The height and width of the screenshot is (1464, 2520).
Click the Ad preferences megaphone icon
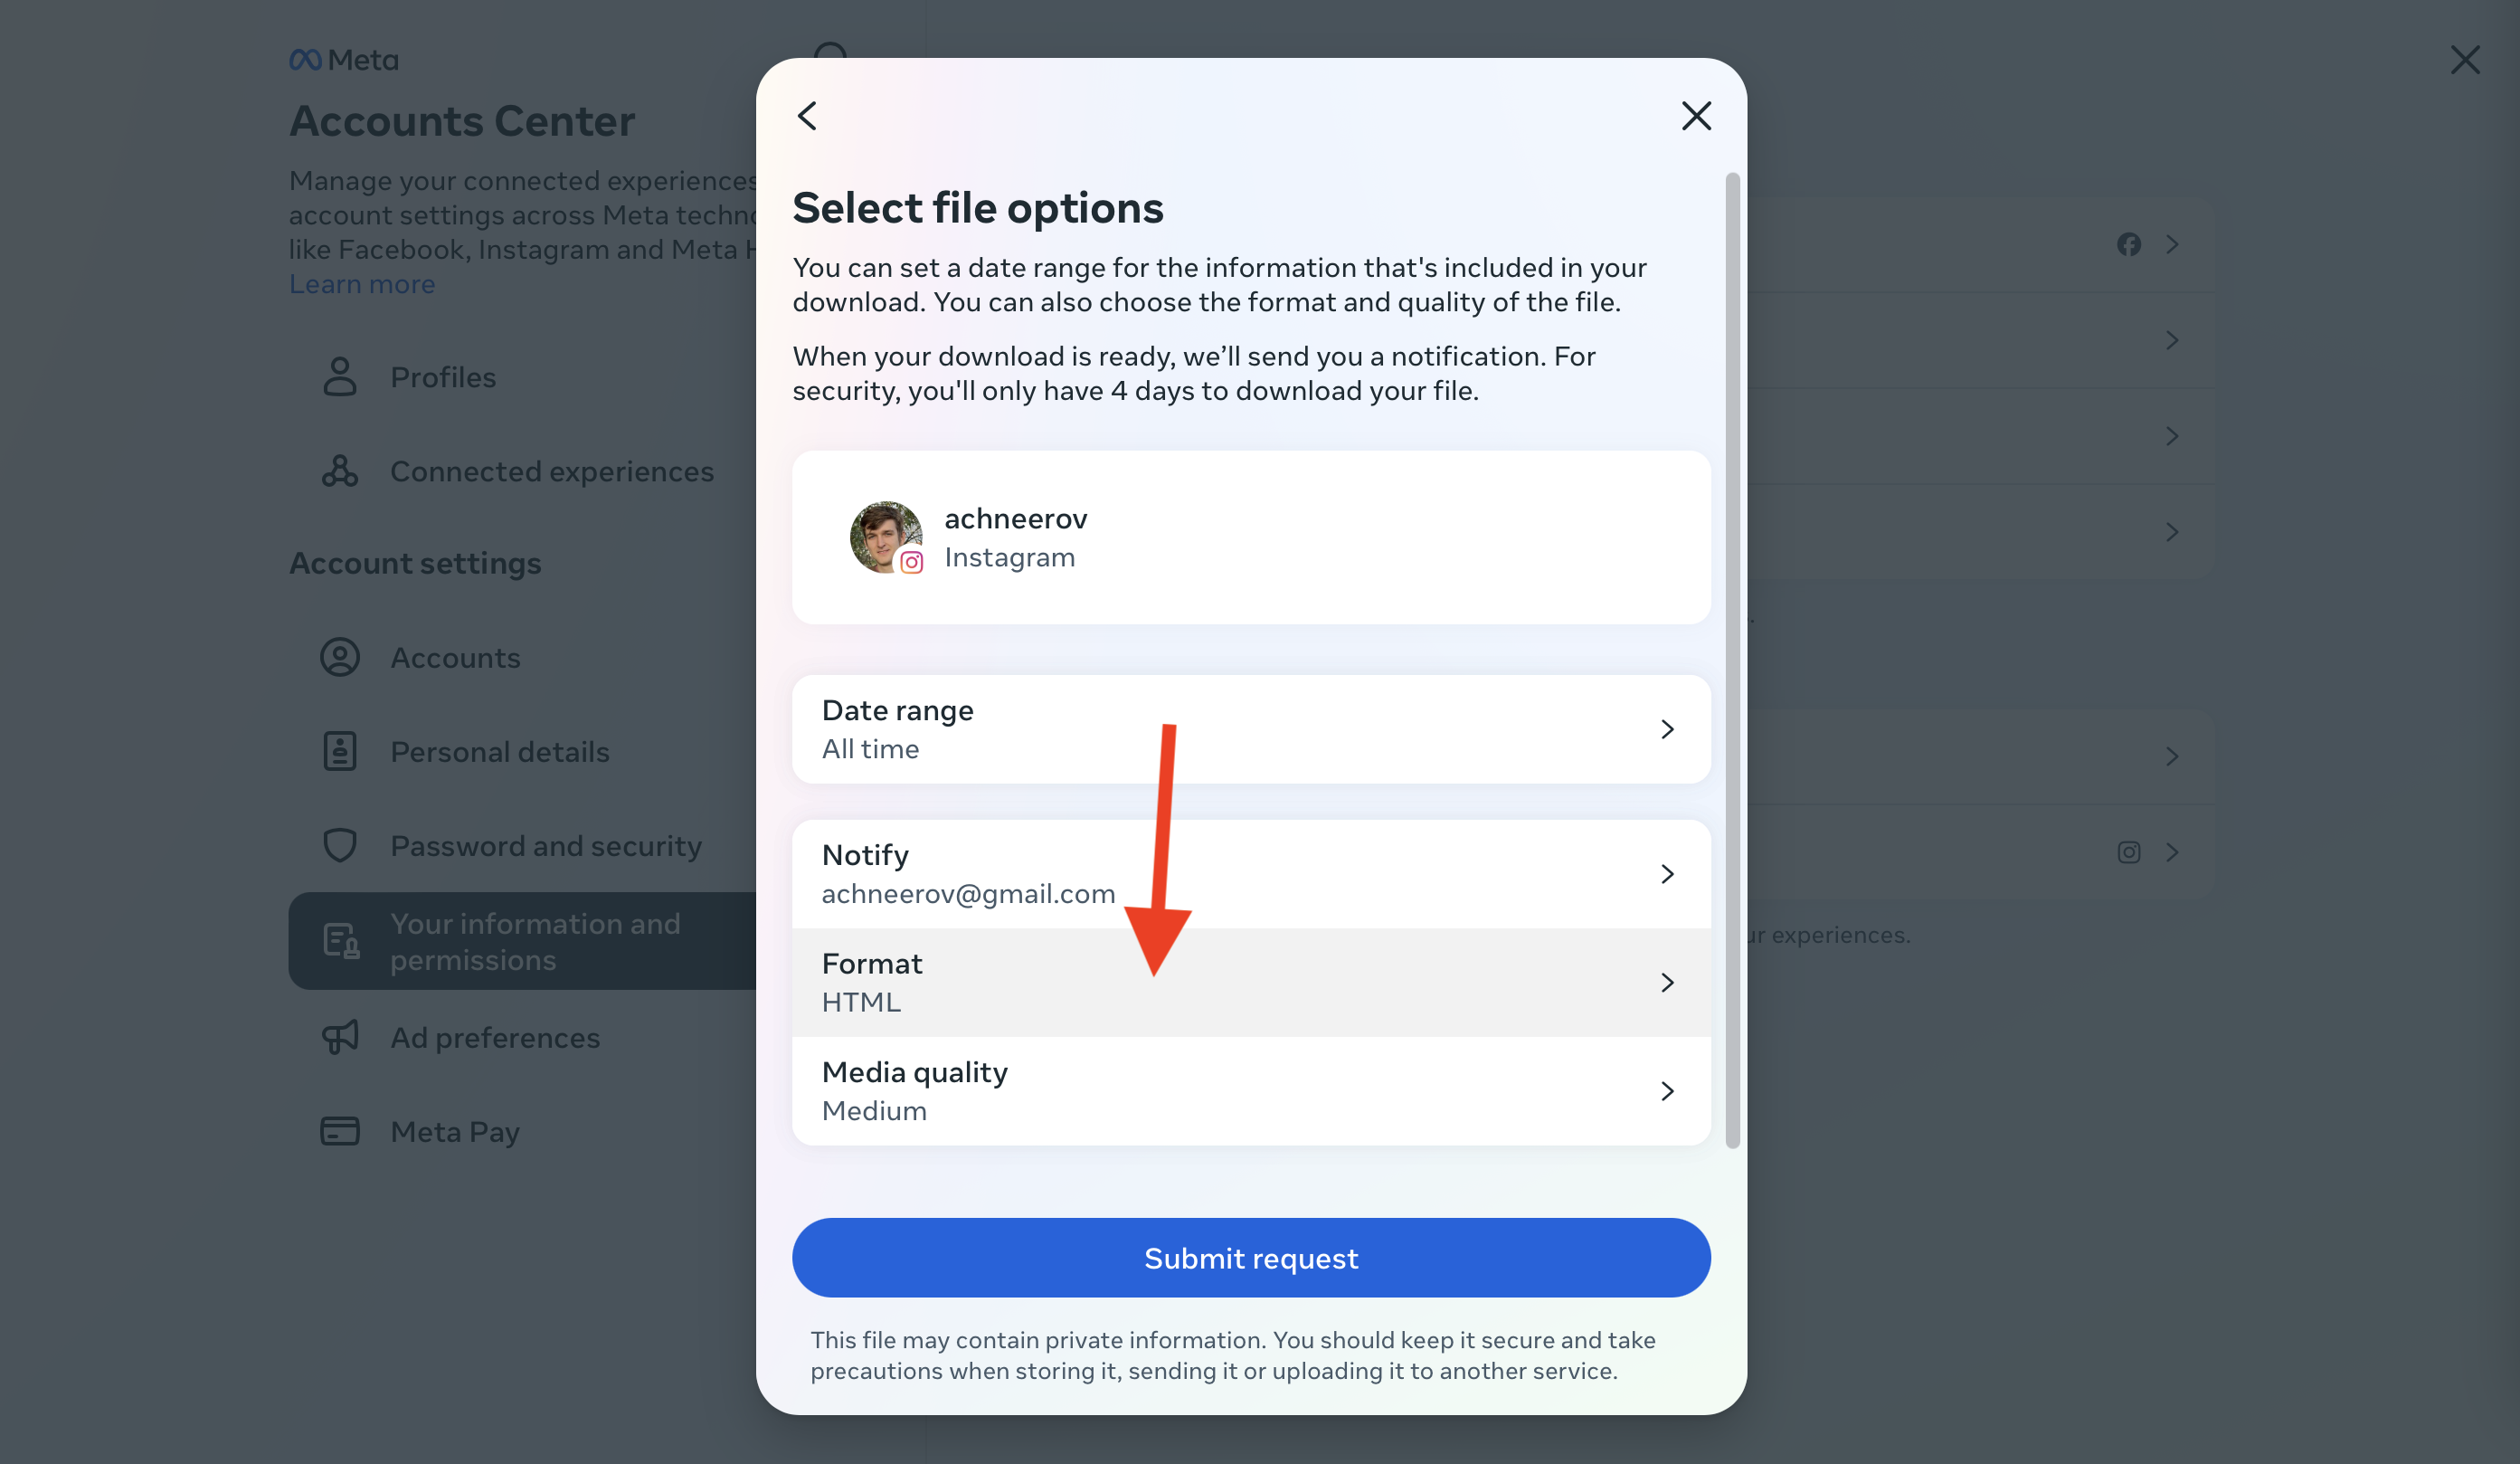coord(340,1037)
